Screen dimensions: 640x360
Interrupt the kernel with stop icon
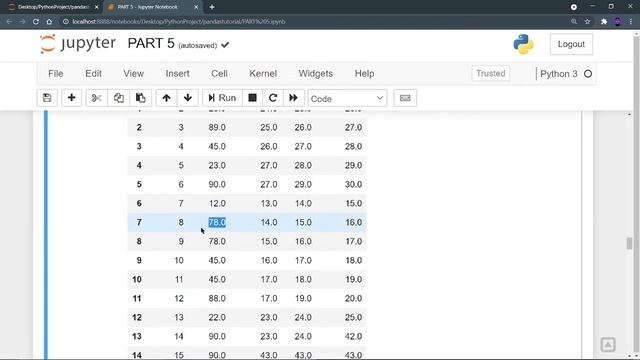(x=252, y=98)
